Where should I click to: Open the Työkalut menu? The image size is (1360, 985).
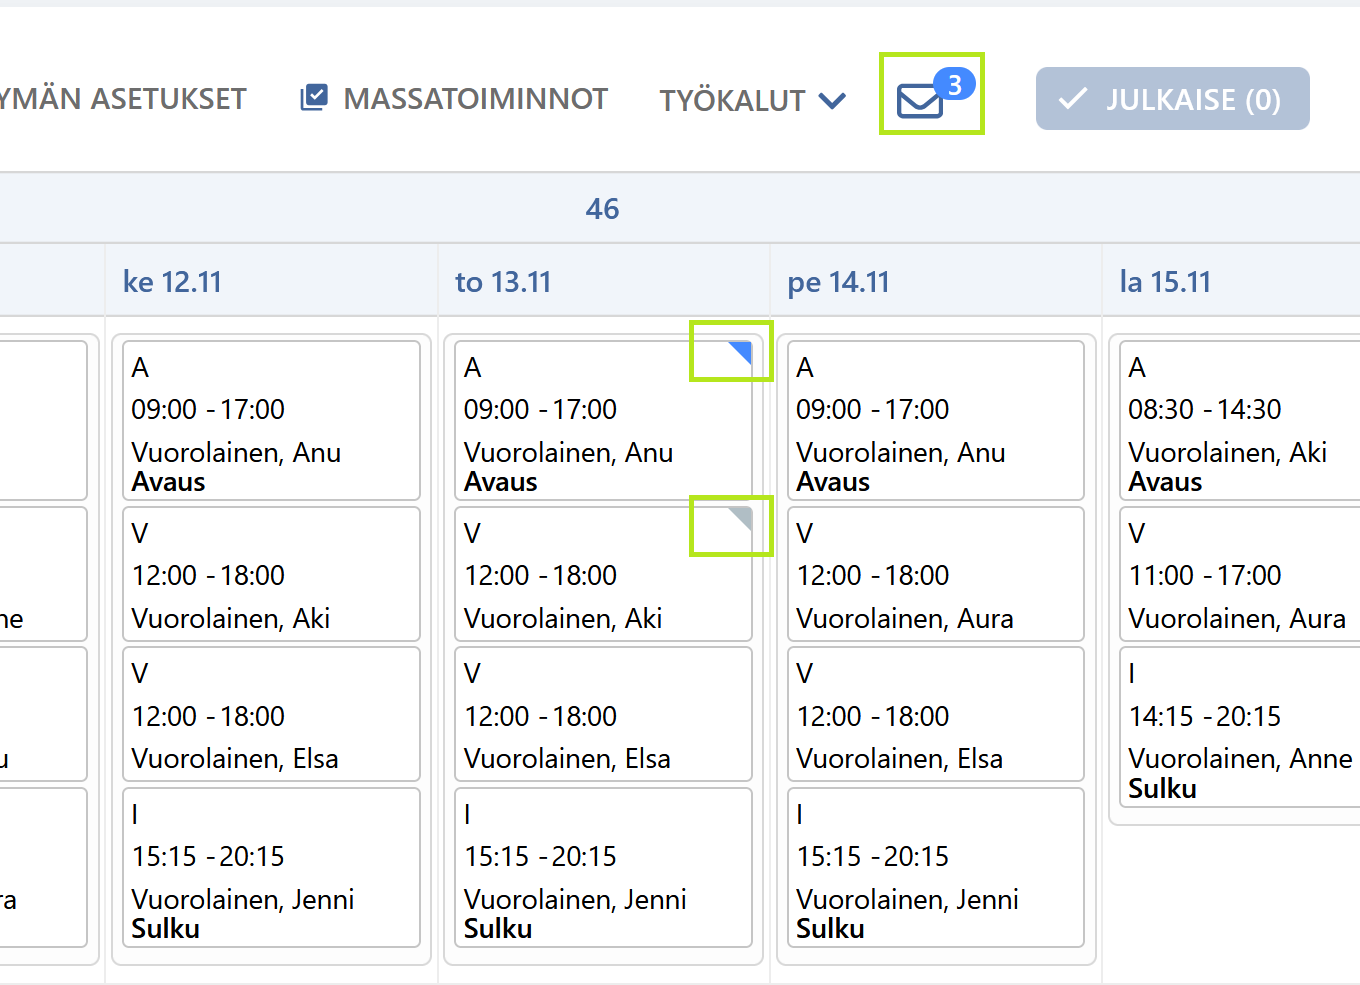[x=753, y=100]
